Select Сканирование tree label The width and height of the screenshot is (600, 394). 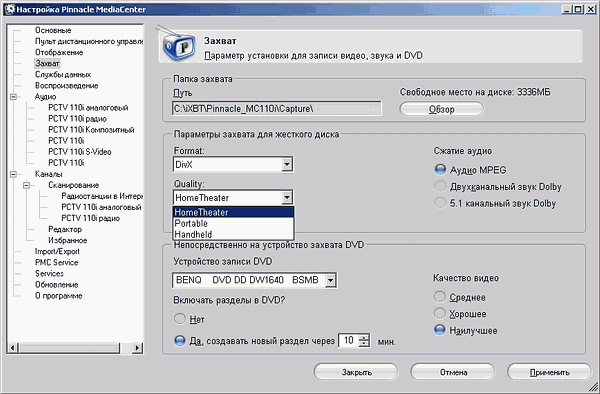coord(73,185)
